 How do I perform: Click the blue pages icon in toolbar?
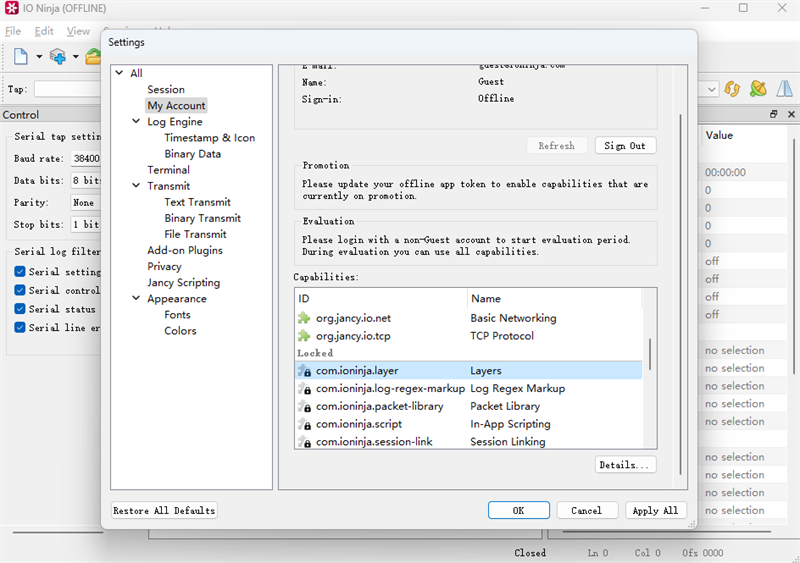785,89
